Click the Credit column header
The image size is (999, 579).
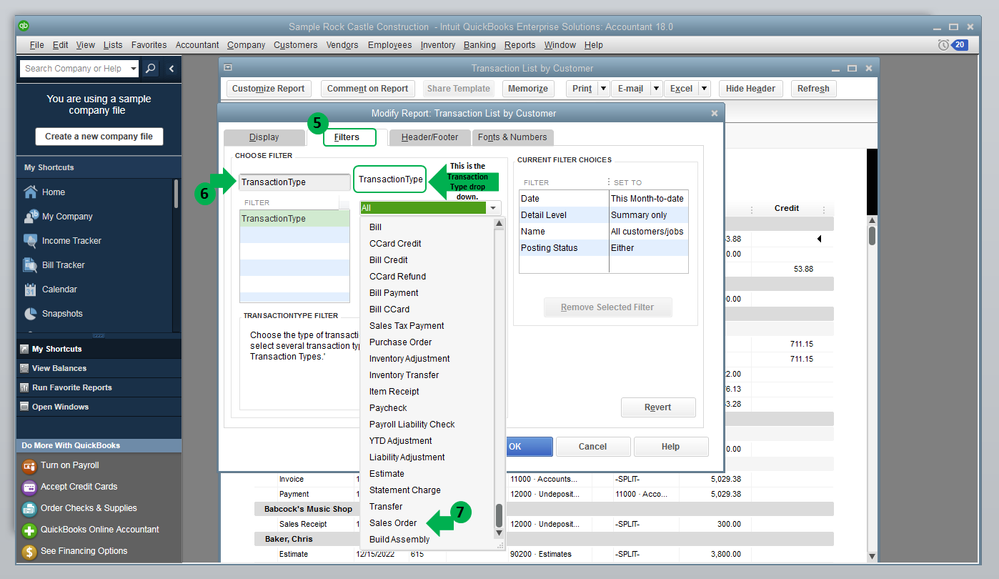(786, 208)
